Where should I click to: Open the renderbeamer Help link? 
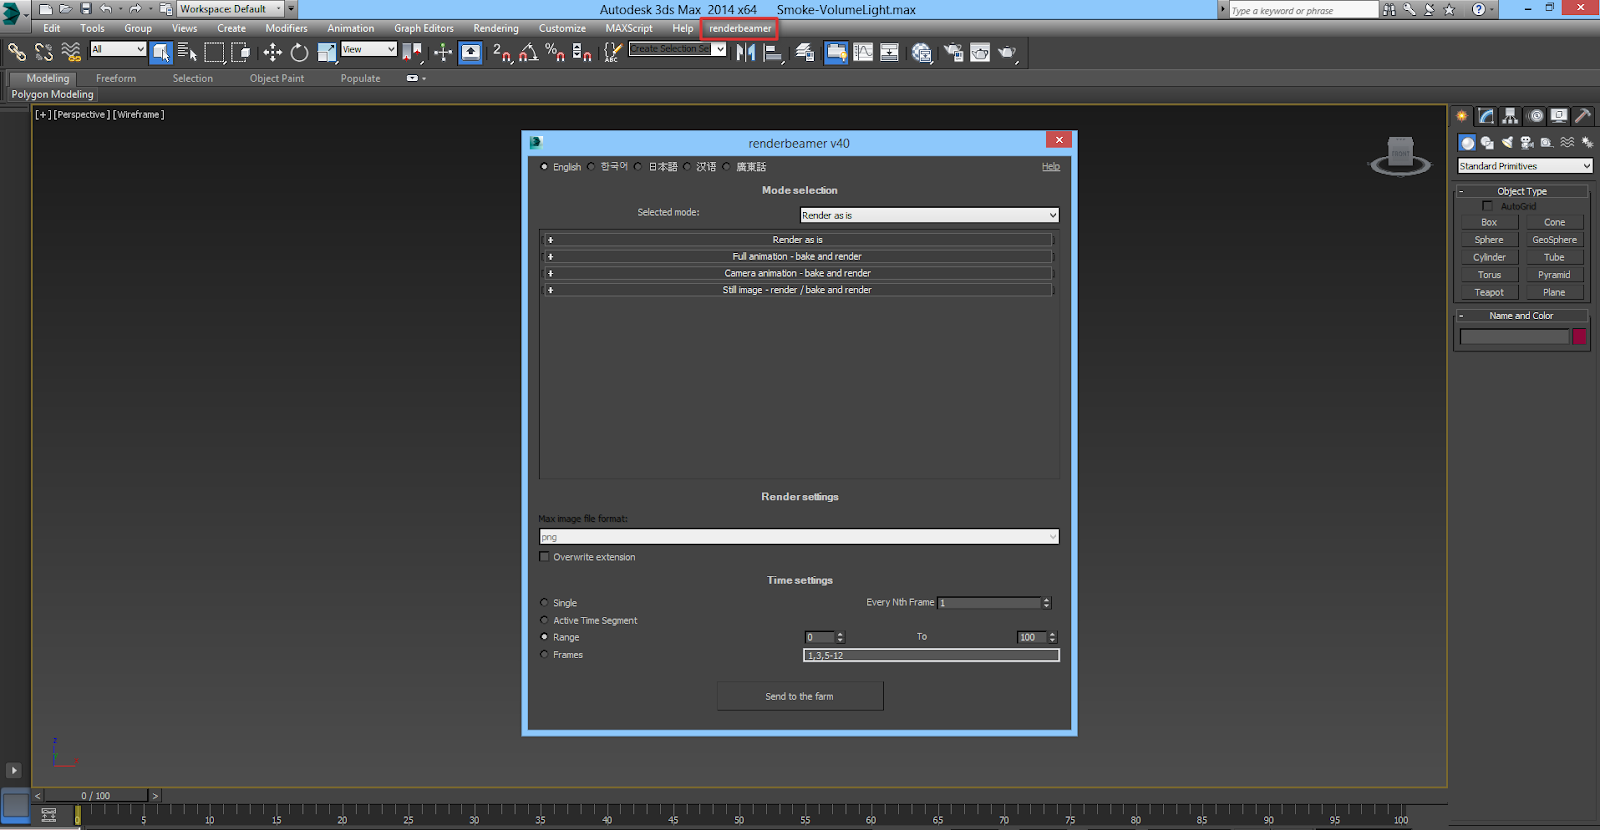[x=1051, y=167]
